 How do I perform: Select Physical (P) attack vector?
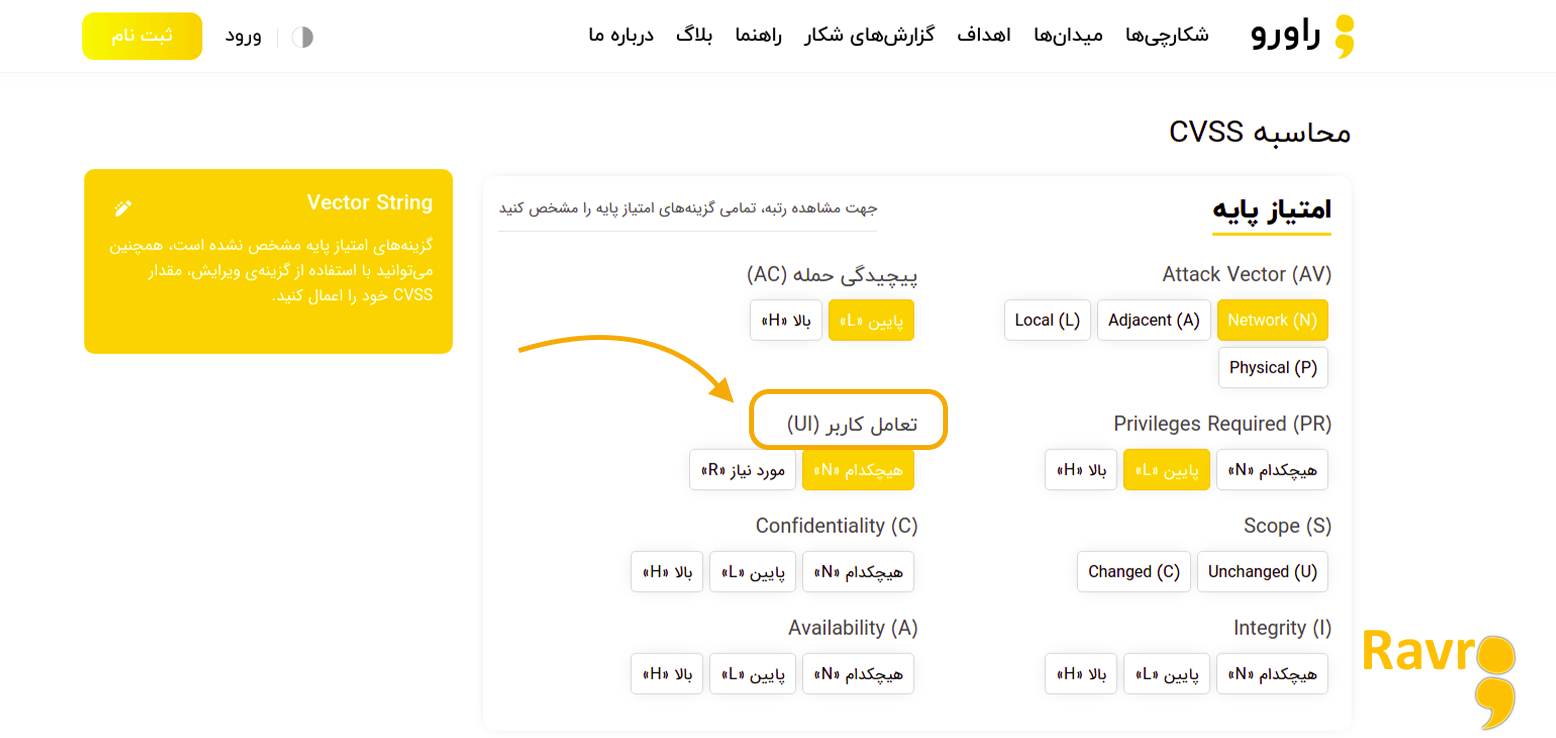coord(1273,367)
